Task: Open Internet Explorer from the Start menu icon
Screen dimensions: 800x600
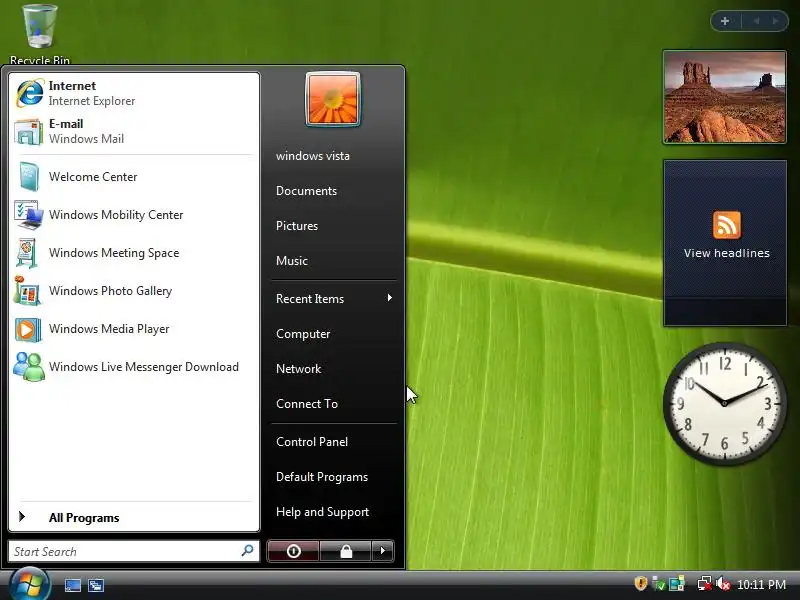Action: tap(29, 93)
